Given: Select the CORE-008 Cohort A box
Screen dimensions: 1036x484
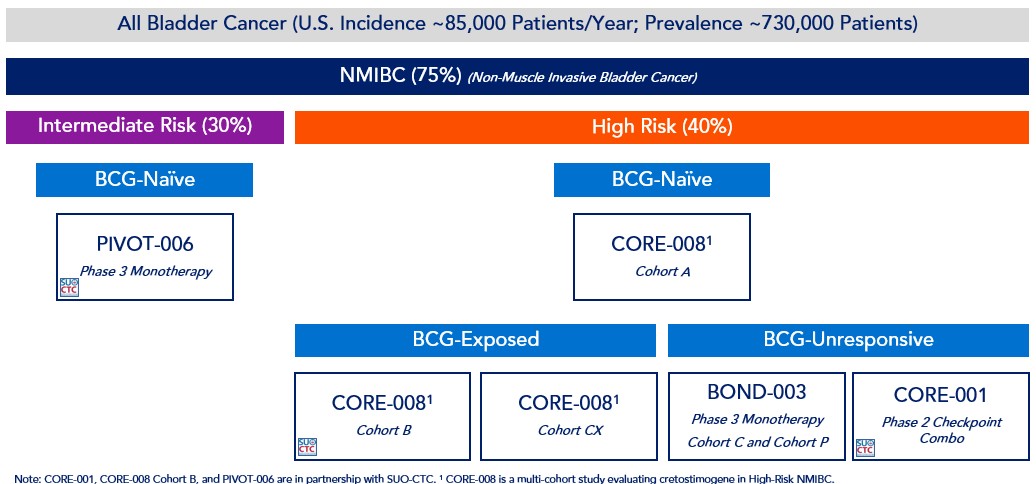Looking at the screenshot, I should tap(661, 256).
